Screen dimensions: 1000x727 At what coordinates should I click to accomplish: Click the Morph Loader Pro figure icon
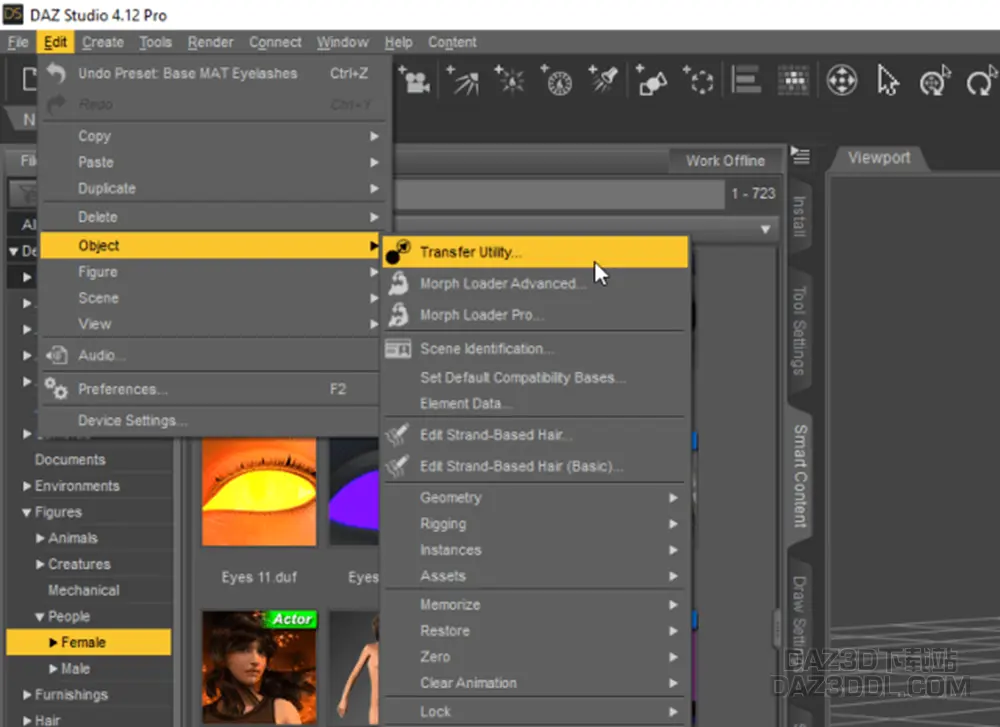[399, 314]
